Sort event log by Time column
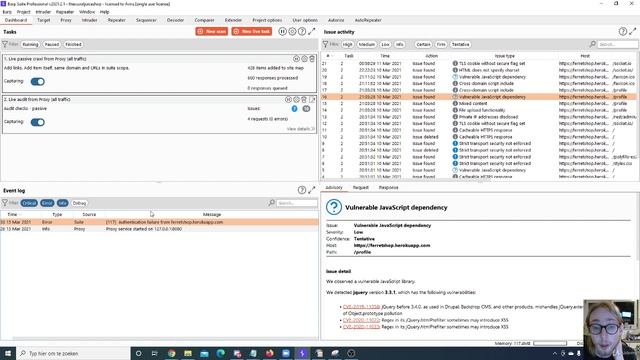 coord(12,214)
